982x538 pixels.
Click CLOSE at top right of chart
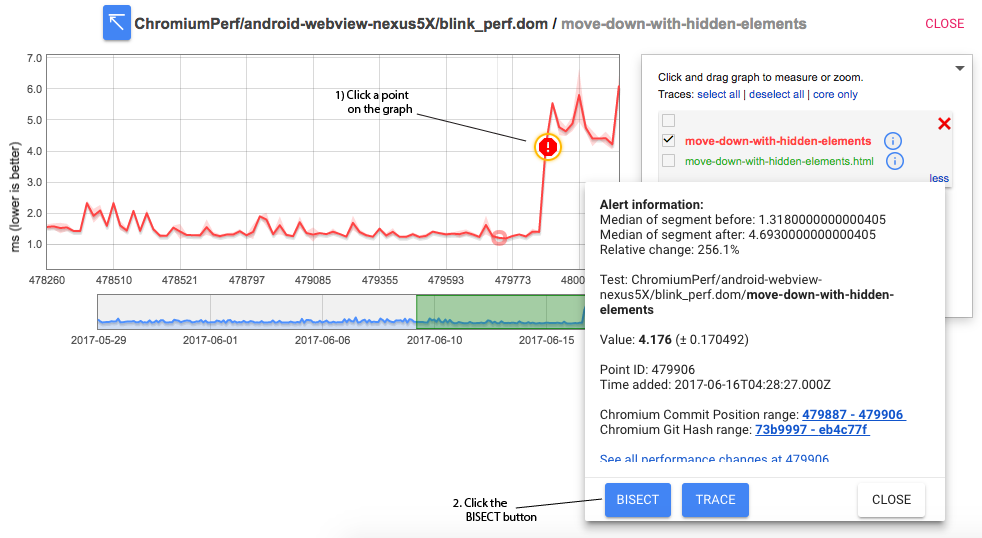click(944, 24)
